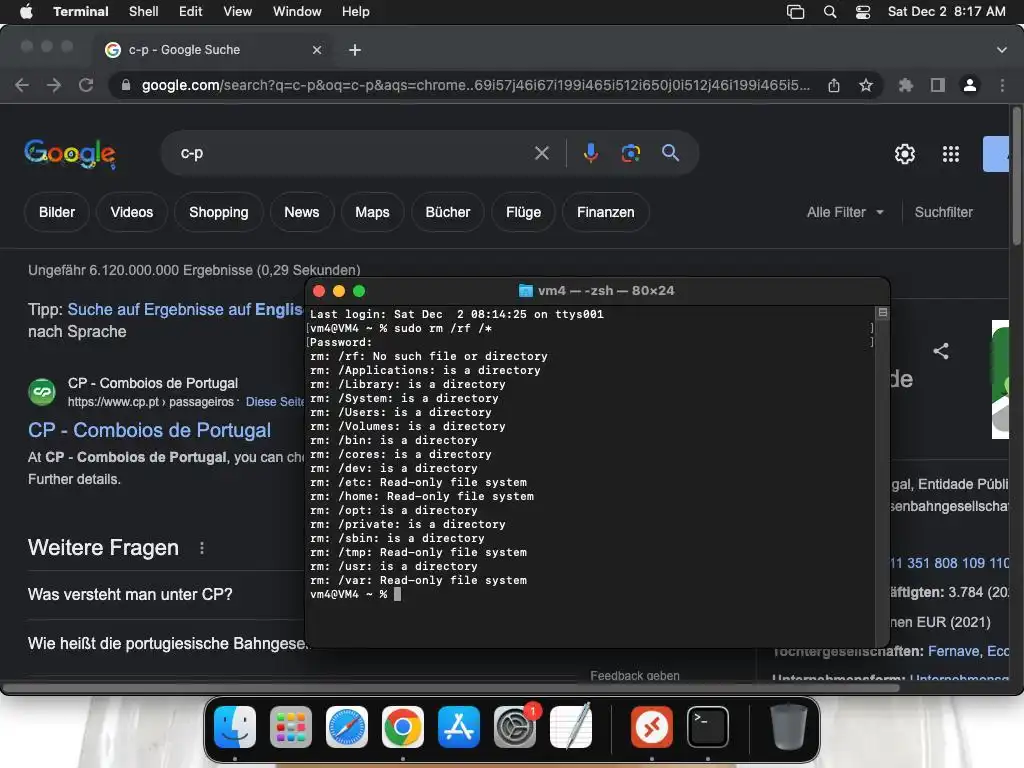Click the Terminal prompt line
Image resolution: width=1024 pixels, height=768 pixels.
[x=355, y=594]
